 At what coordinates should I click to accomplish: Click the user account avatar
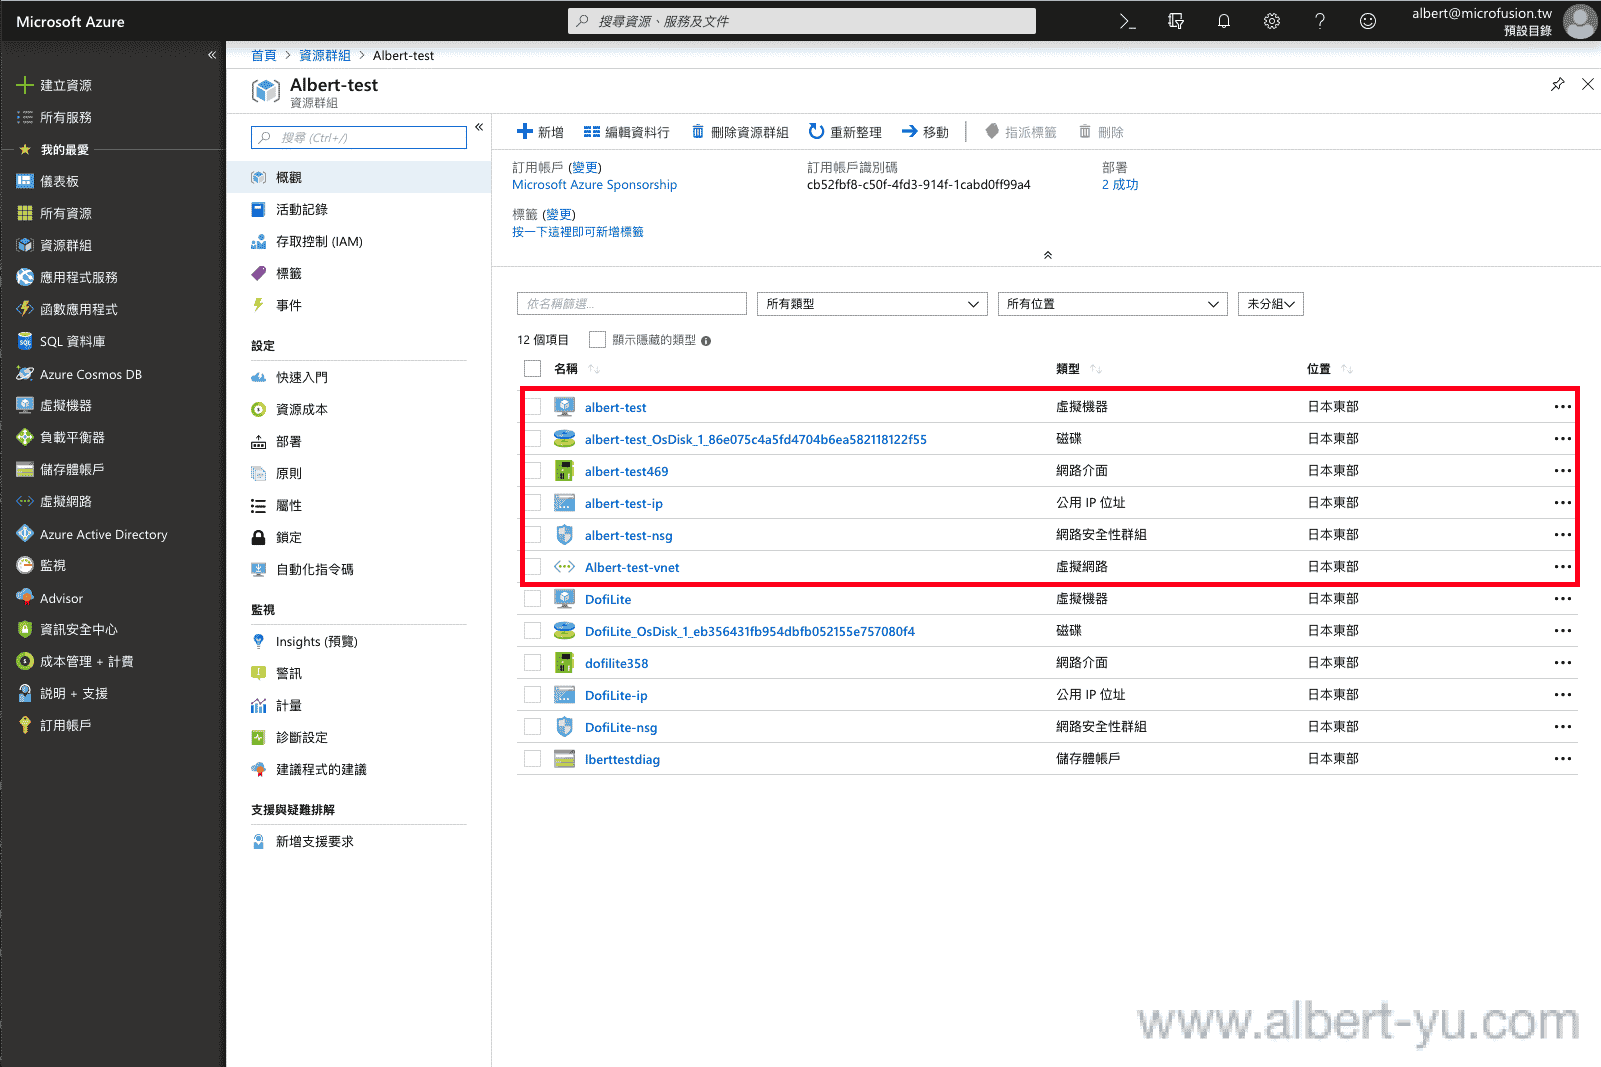point(1580,21)
